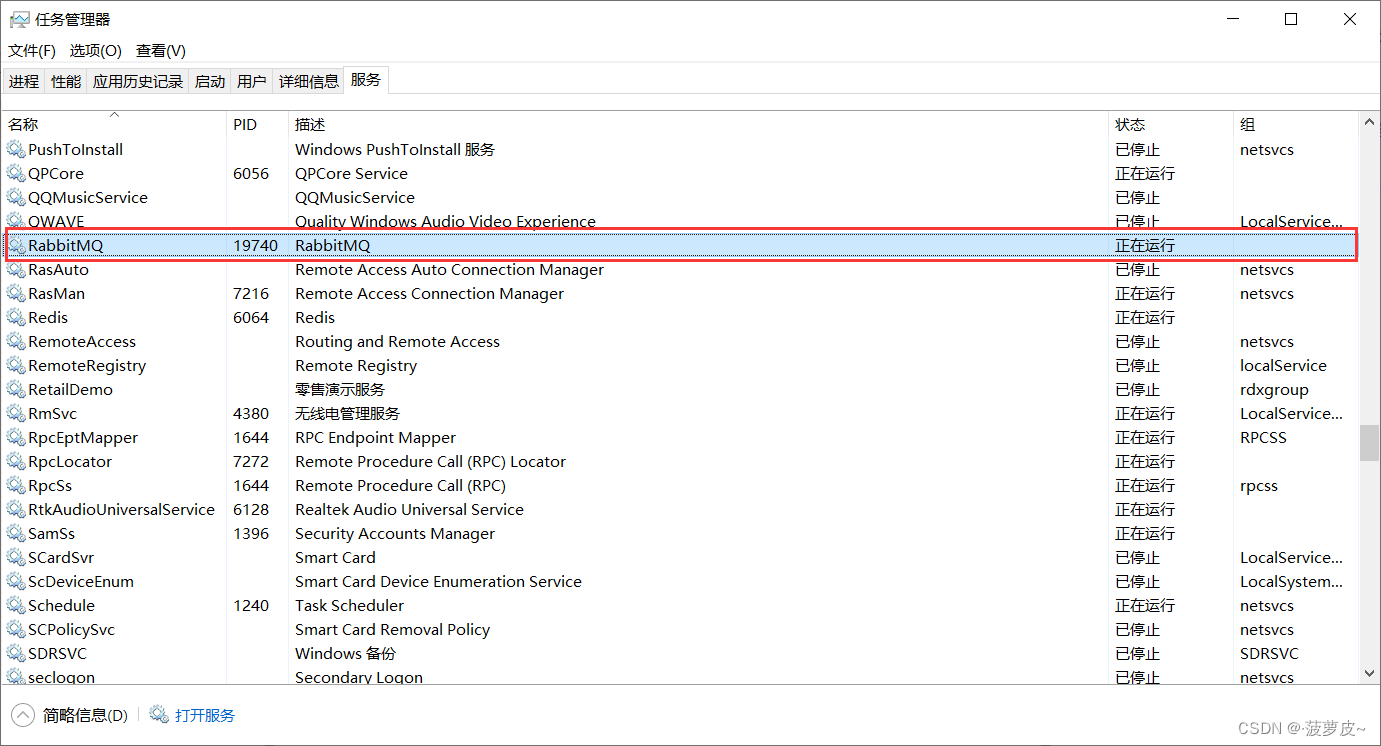1381x746 pixels.
Task: Select the 'Windows 备份' description
Action: pyautogui.click(x=345, y=654)
